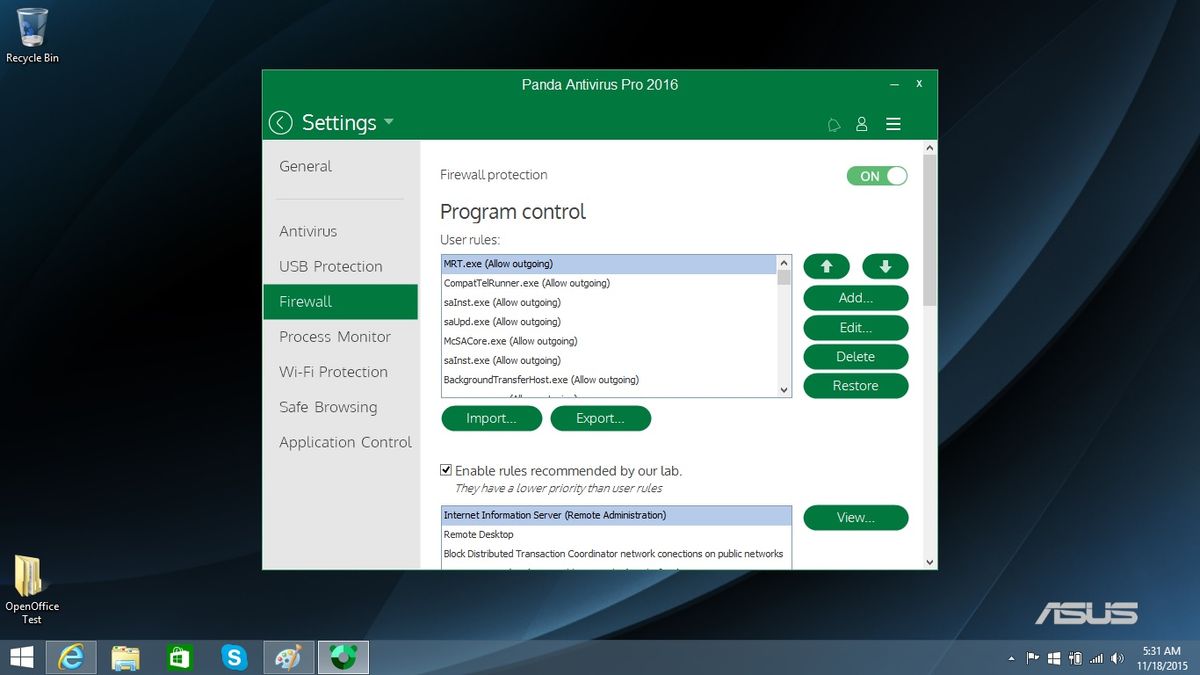Screen dimensions: 1200x675
Task: Click the View... button for lab rules
Action: tap(856, 518)
